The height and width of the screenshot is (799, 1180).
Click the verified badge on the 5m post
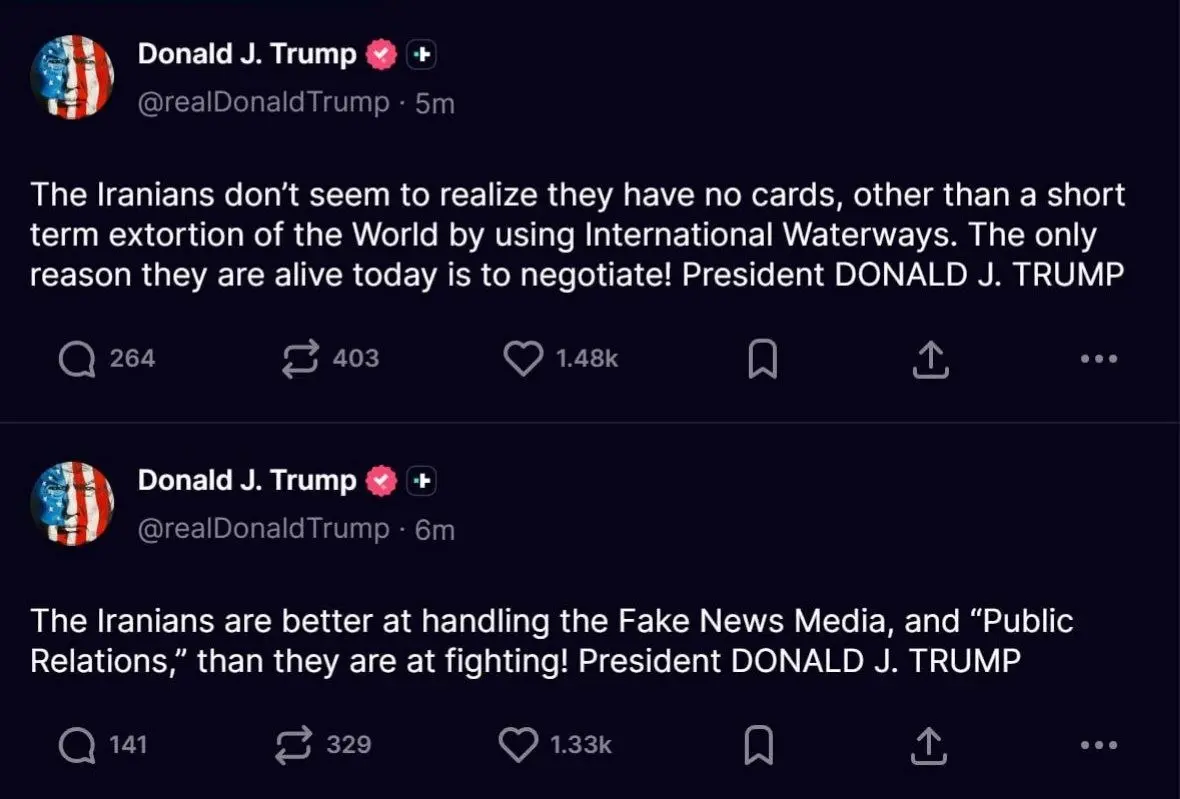381,55
